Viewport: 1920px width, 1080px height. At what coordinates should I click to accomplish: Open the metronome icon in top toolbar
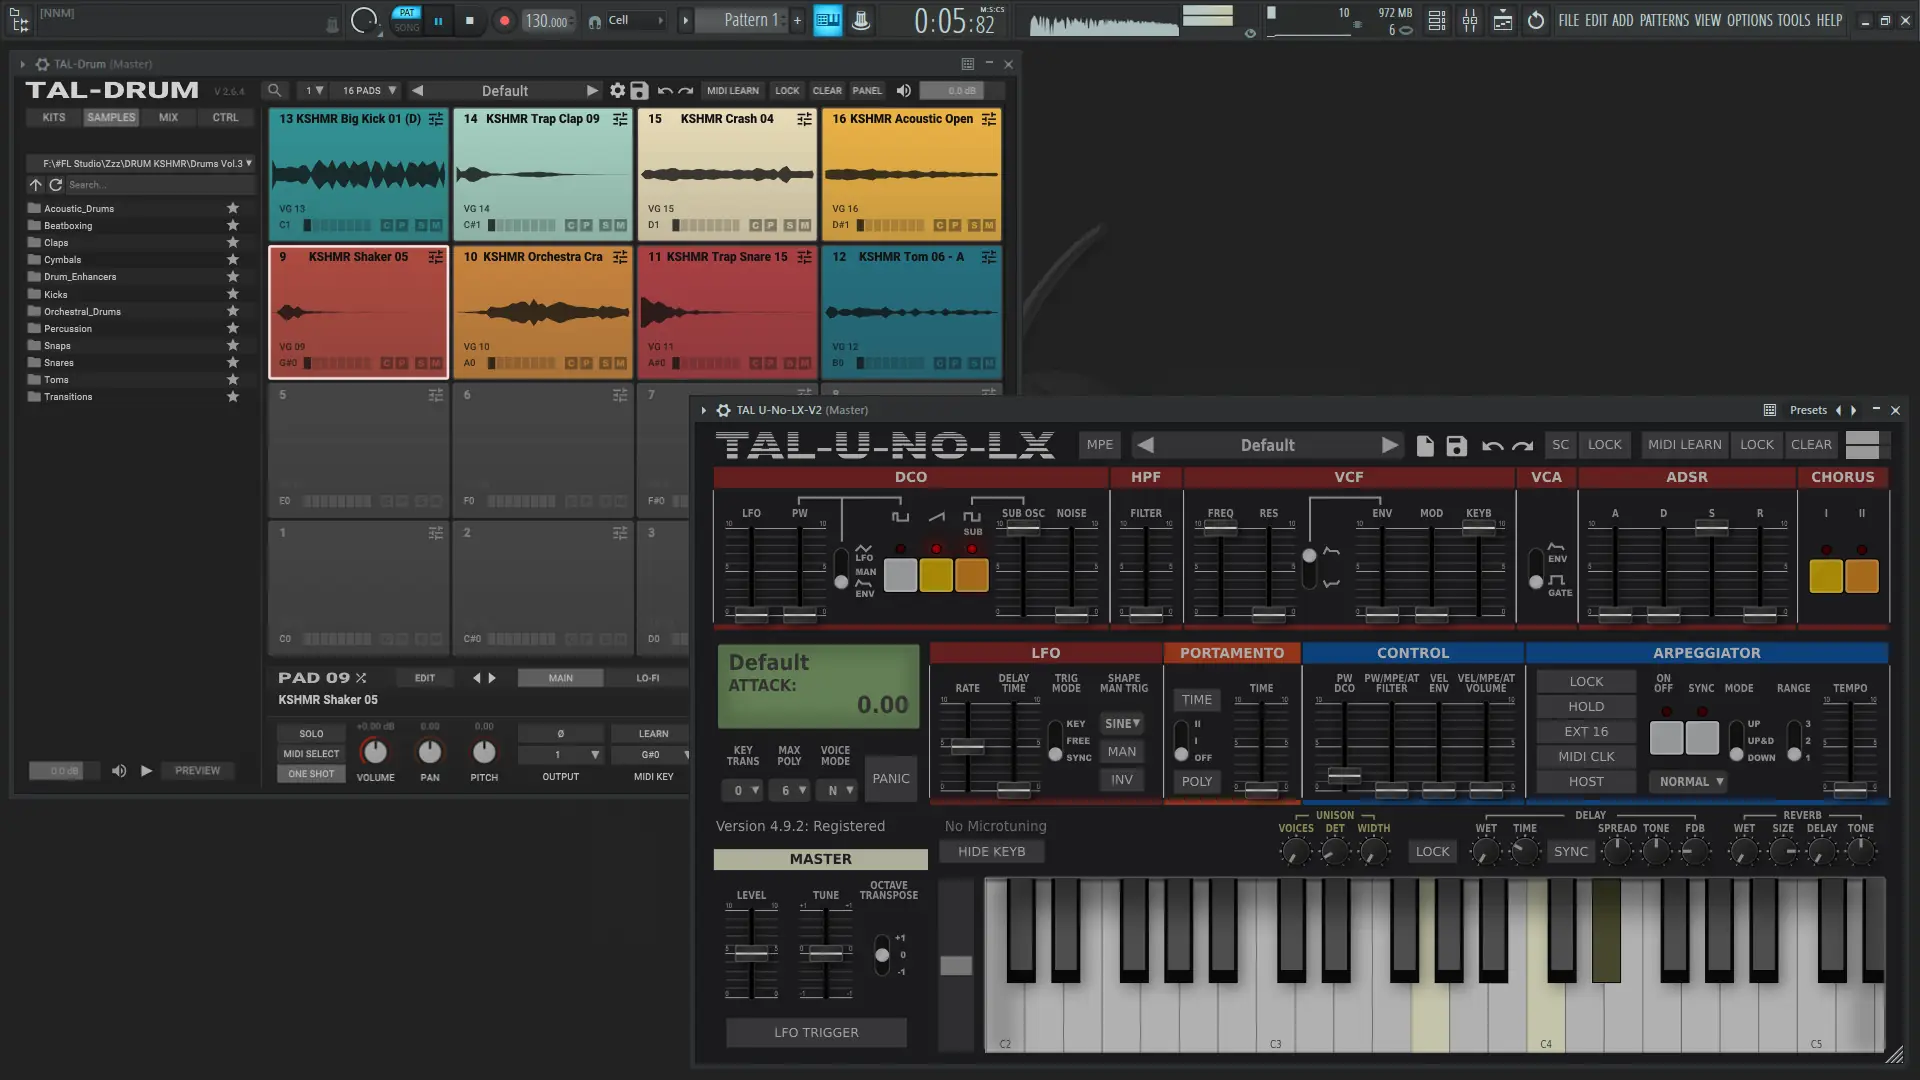pyautogui.click(x=861, y=21)
